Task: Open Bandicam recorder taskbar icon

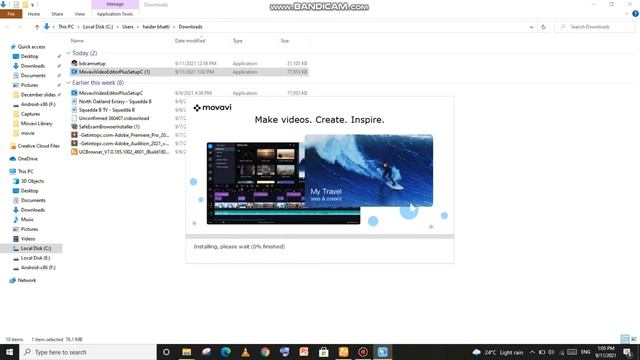Action: point(363,352)
